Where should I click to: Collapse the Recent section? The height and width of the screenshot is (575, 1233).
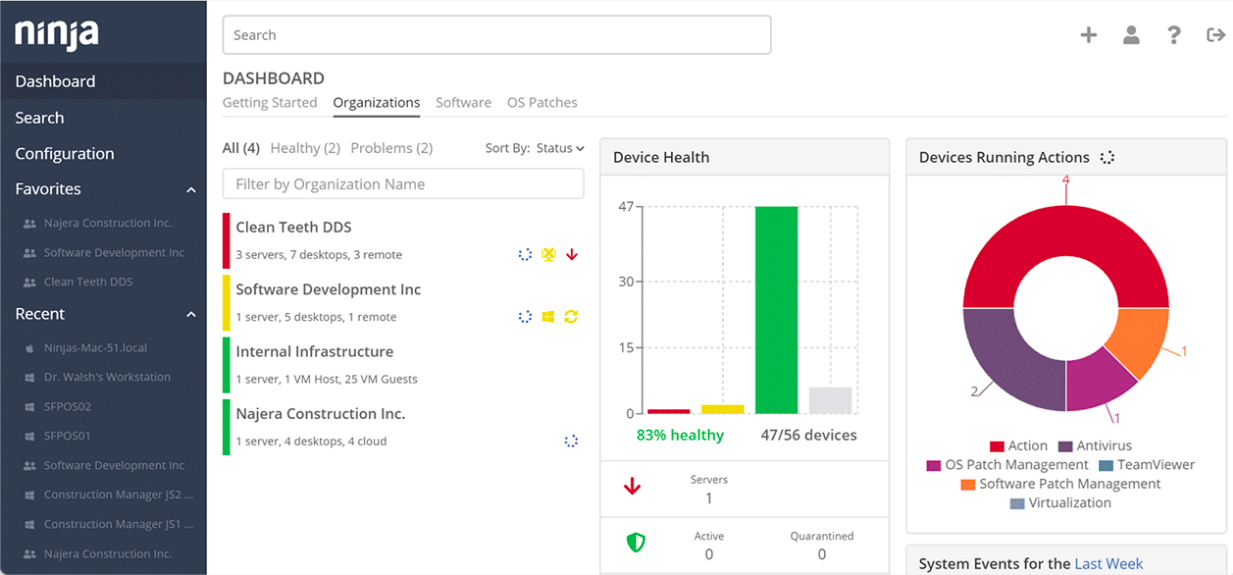(191, 314)
